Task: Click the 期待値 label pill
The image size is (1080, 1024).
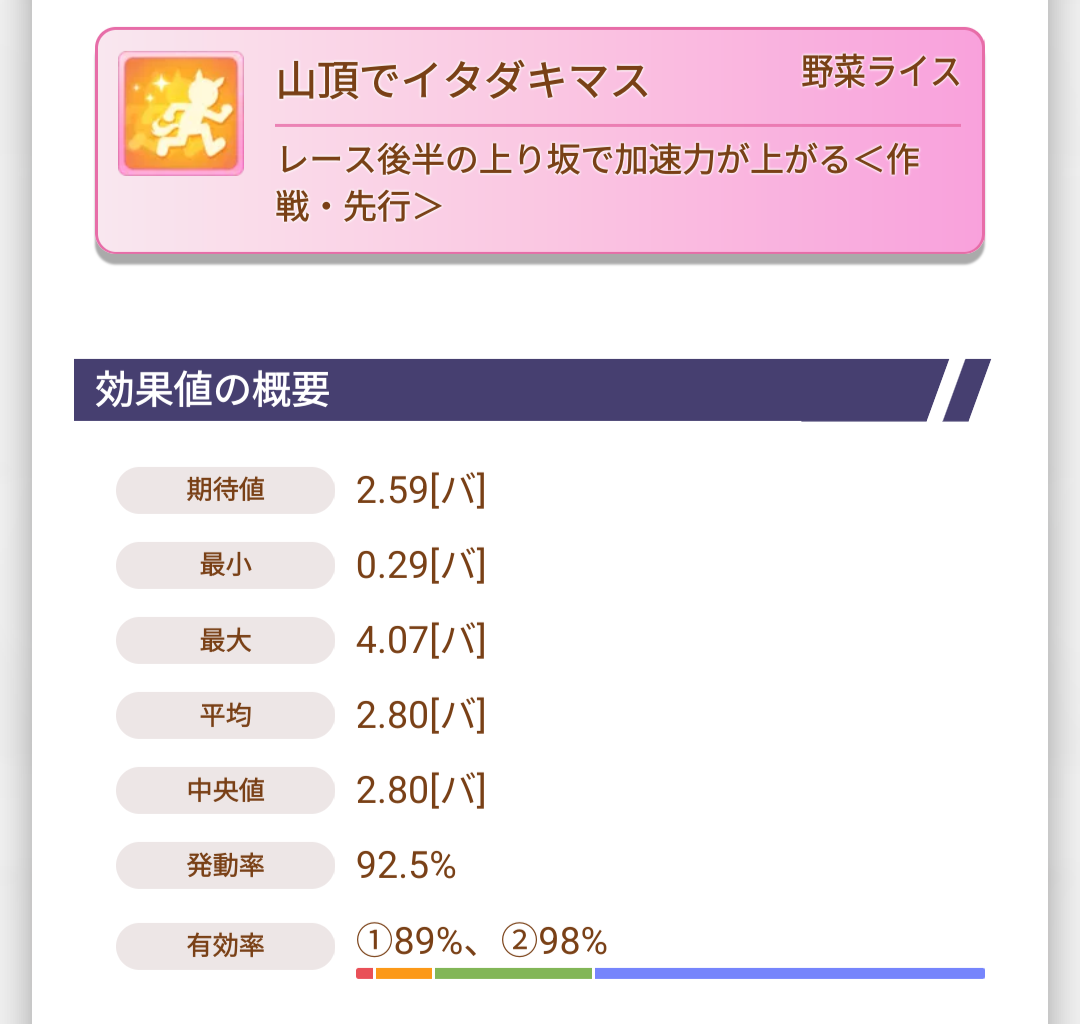Action: 225,490
